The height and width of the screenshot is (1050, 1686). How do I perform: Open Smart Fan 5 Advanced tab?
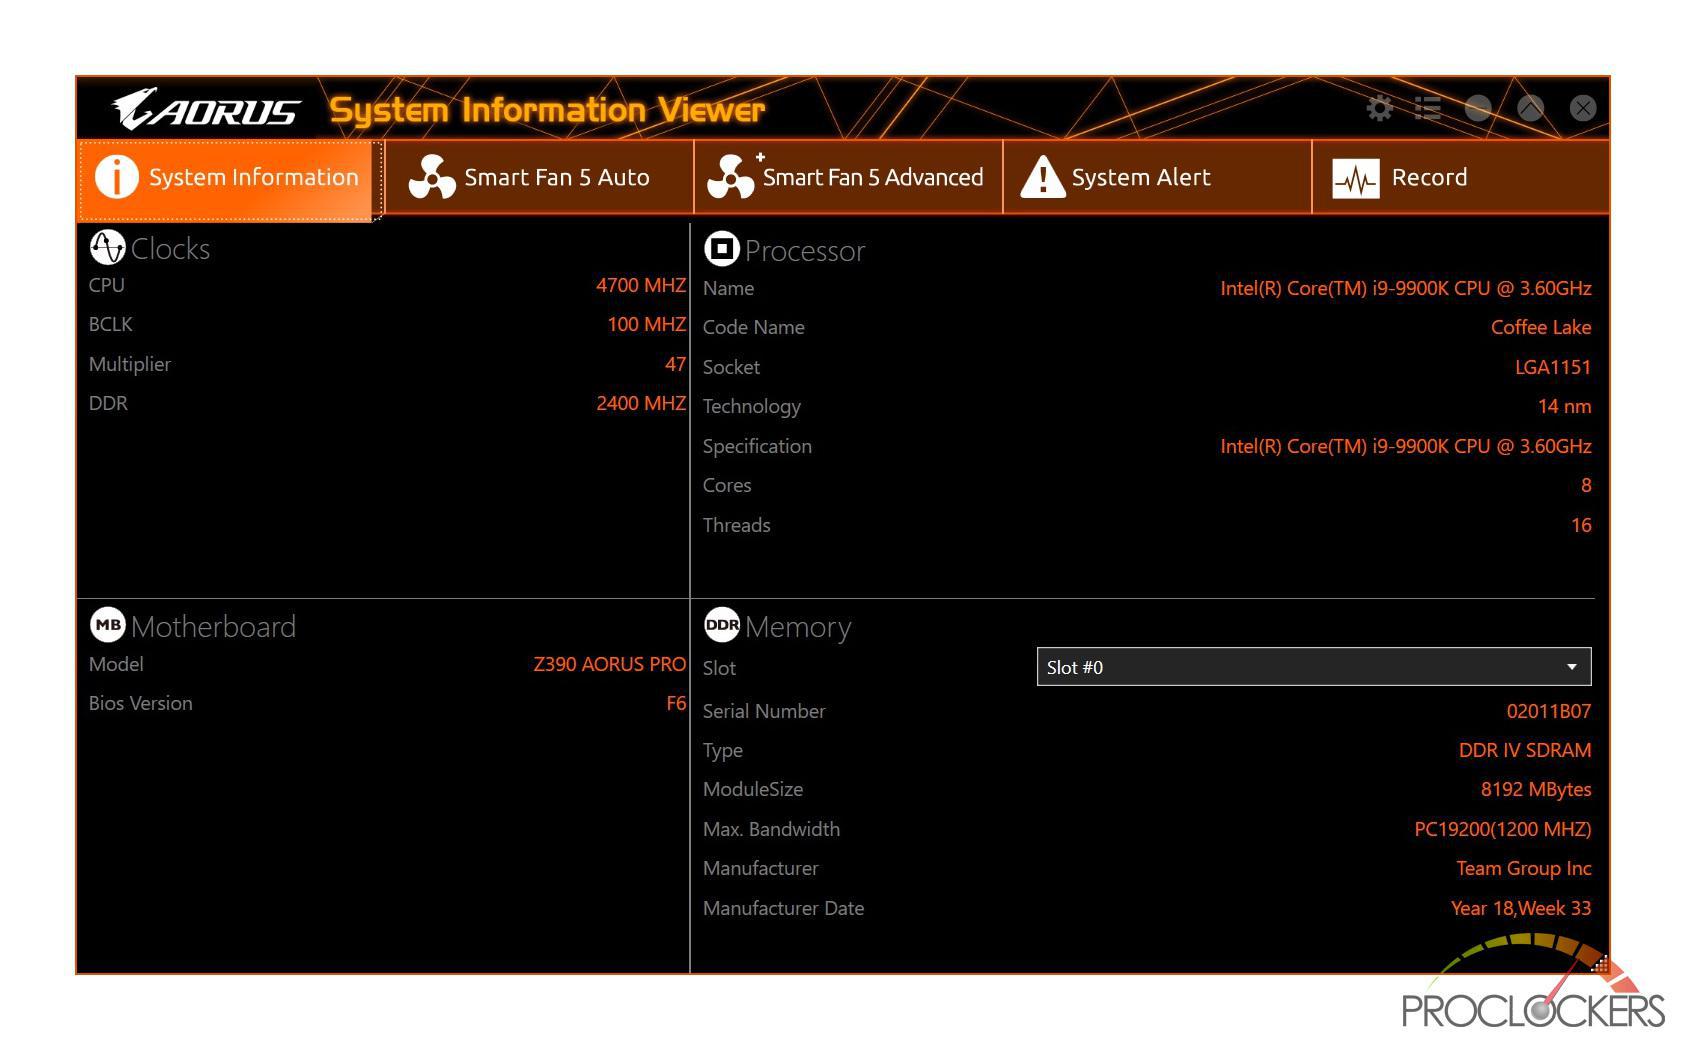click(x=848, y=178)
